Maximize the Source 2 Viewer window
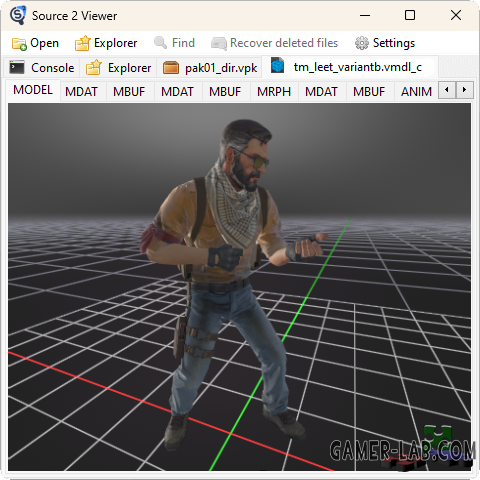The image size is (480, 480). tap(410, 15)
